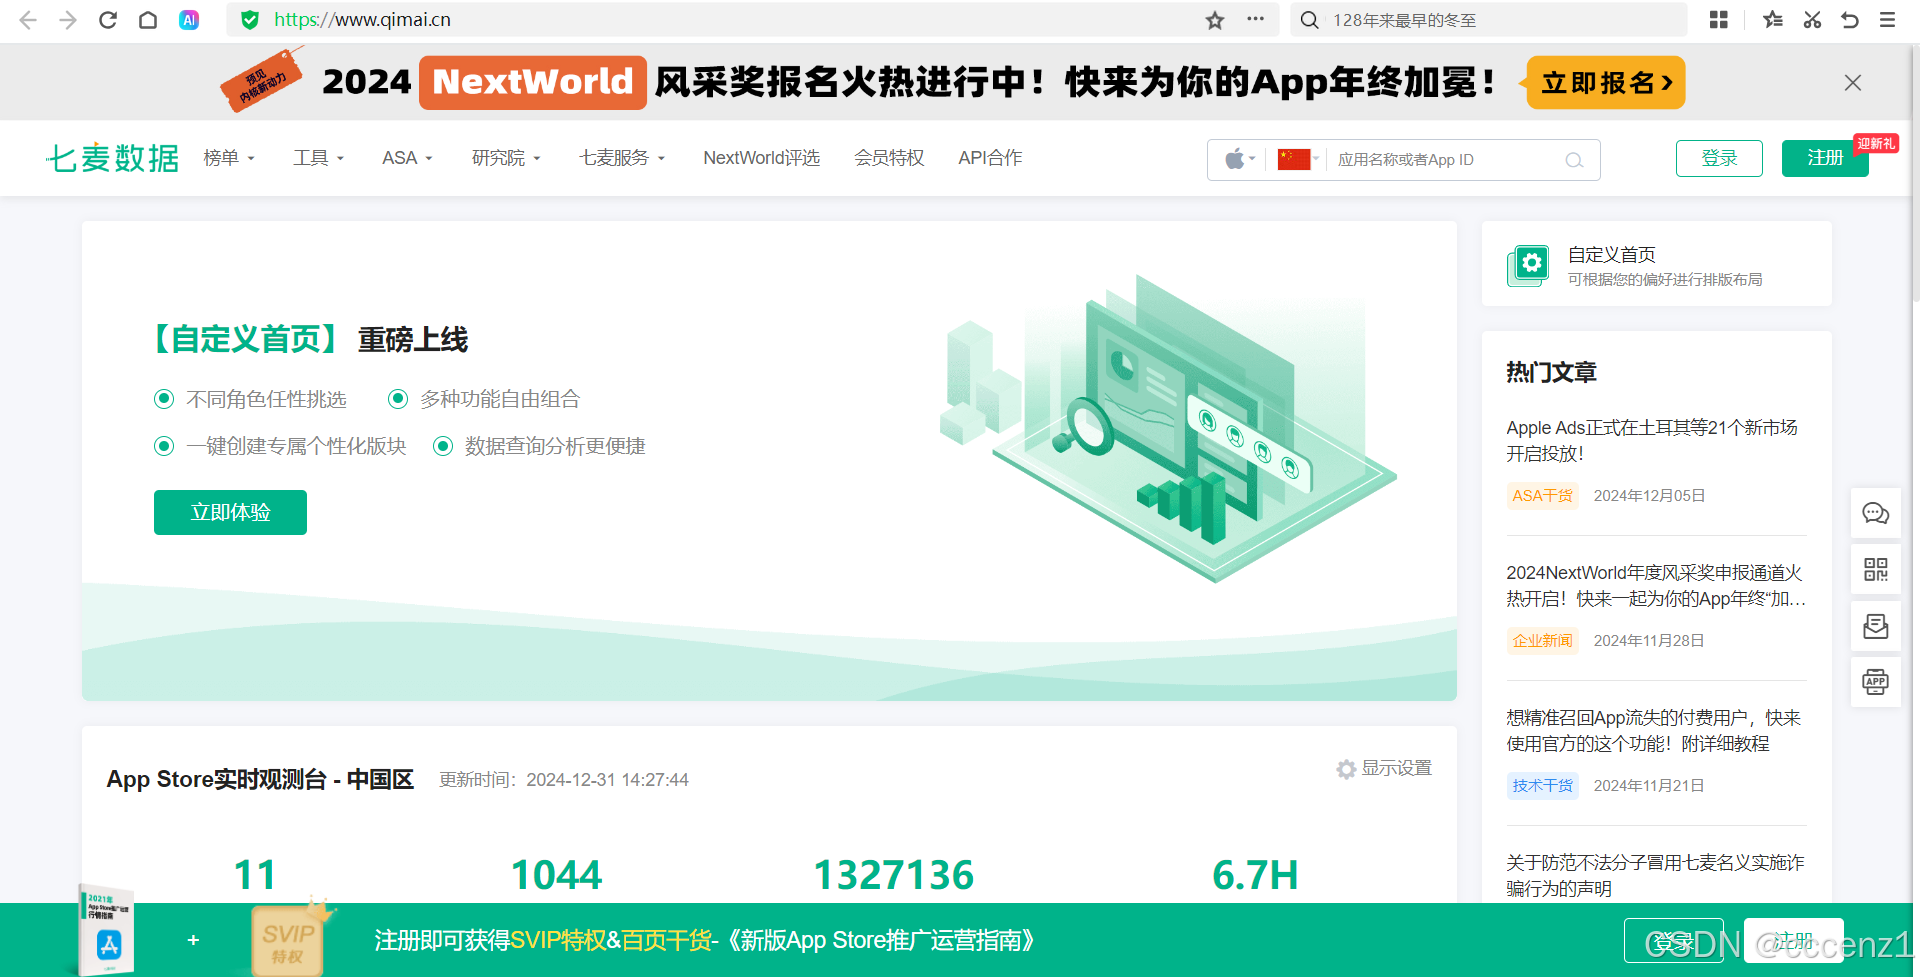Image resolution: width=1920 pixels, height=977 pixels.
Task: Expand the 工具 dropdown menu
Action: 319,158
